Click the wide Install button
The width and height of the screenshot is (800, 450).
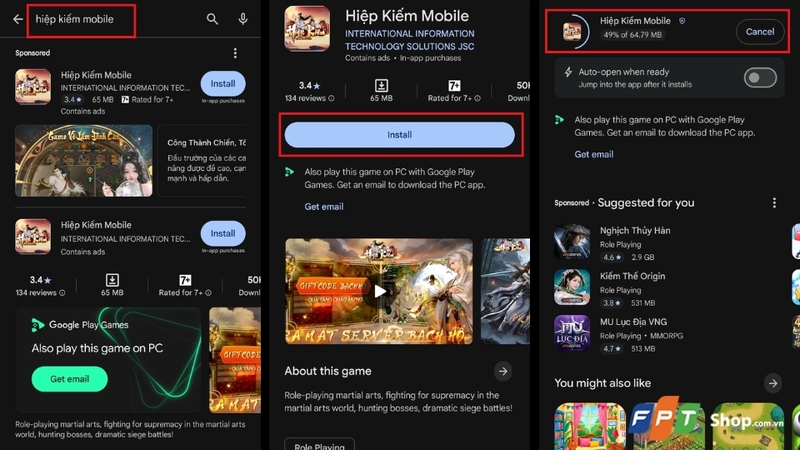click(399, 135)
